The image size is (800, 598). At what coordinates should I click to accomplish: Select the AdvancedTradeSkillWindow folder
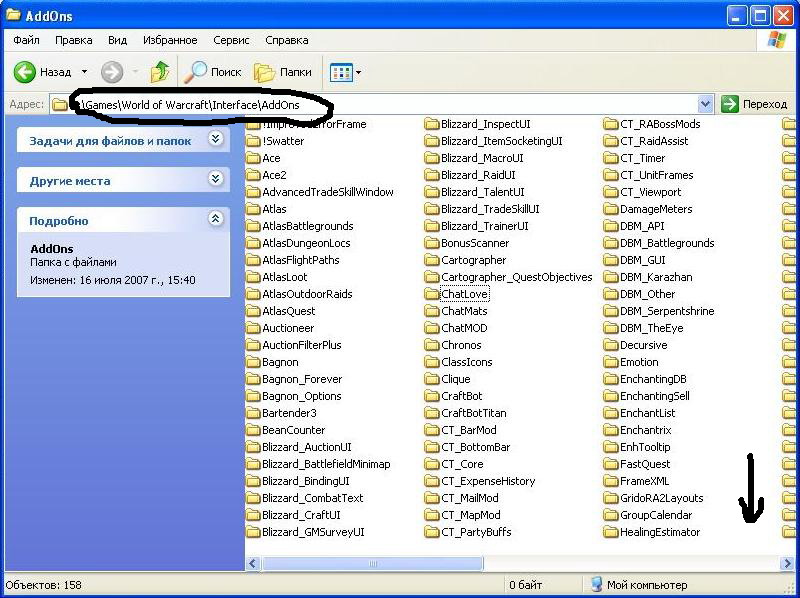coord(320,192)
